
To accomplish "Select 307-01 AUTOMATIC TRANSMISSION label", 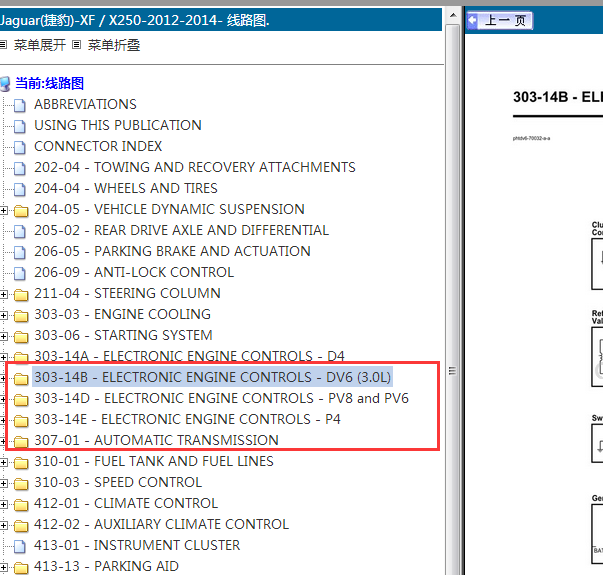I will [x=156, y=440].
